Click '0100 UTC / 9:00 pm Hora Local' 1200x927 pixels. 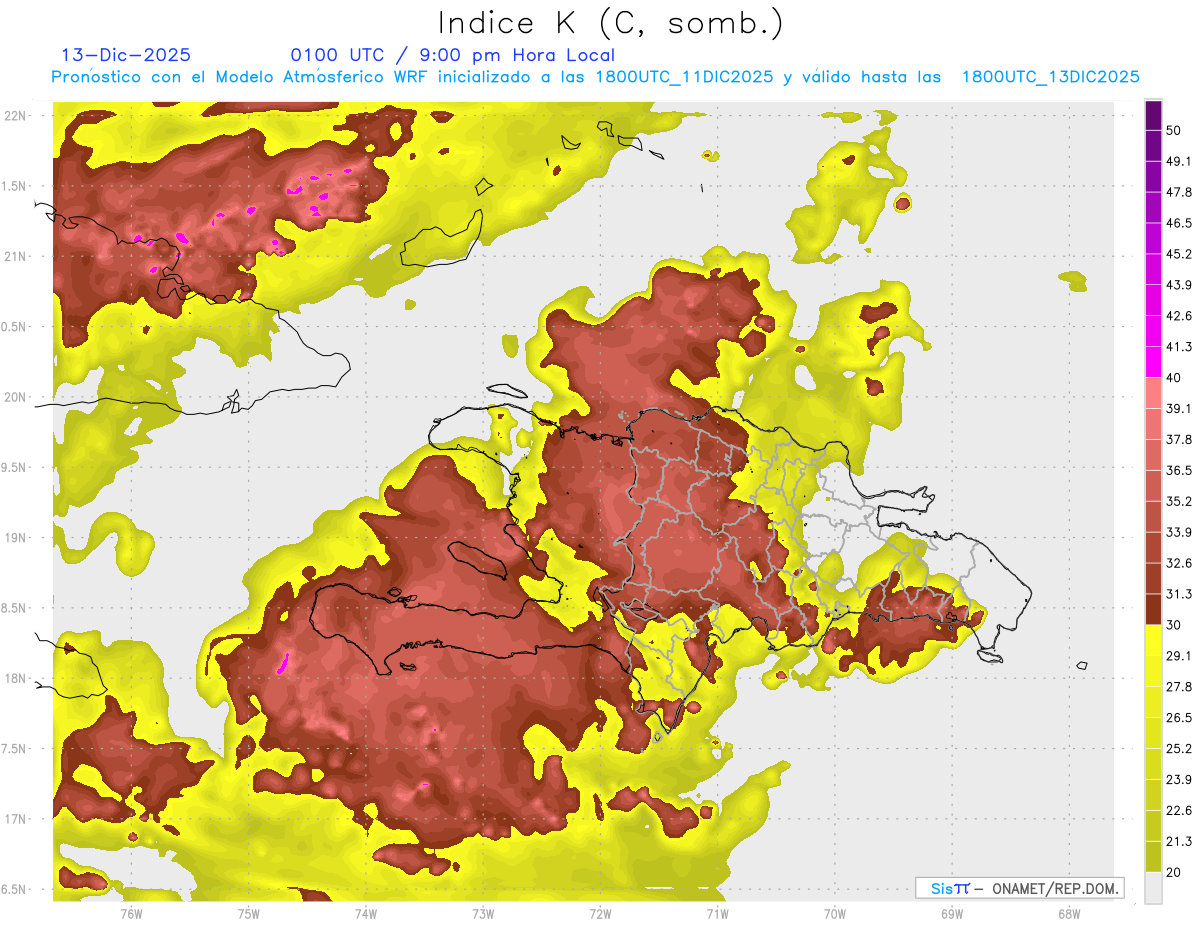tap(453, 55)
